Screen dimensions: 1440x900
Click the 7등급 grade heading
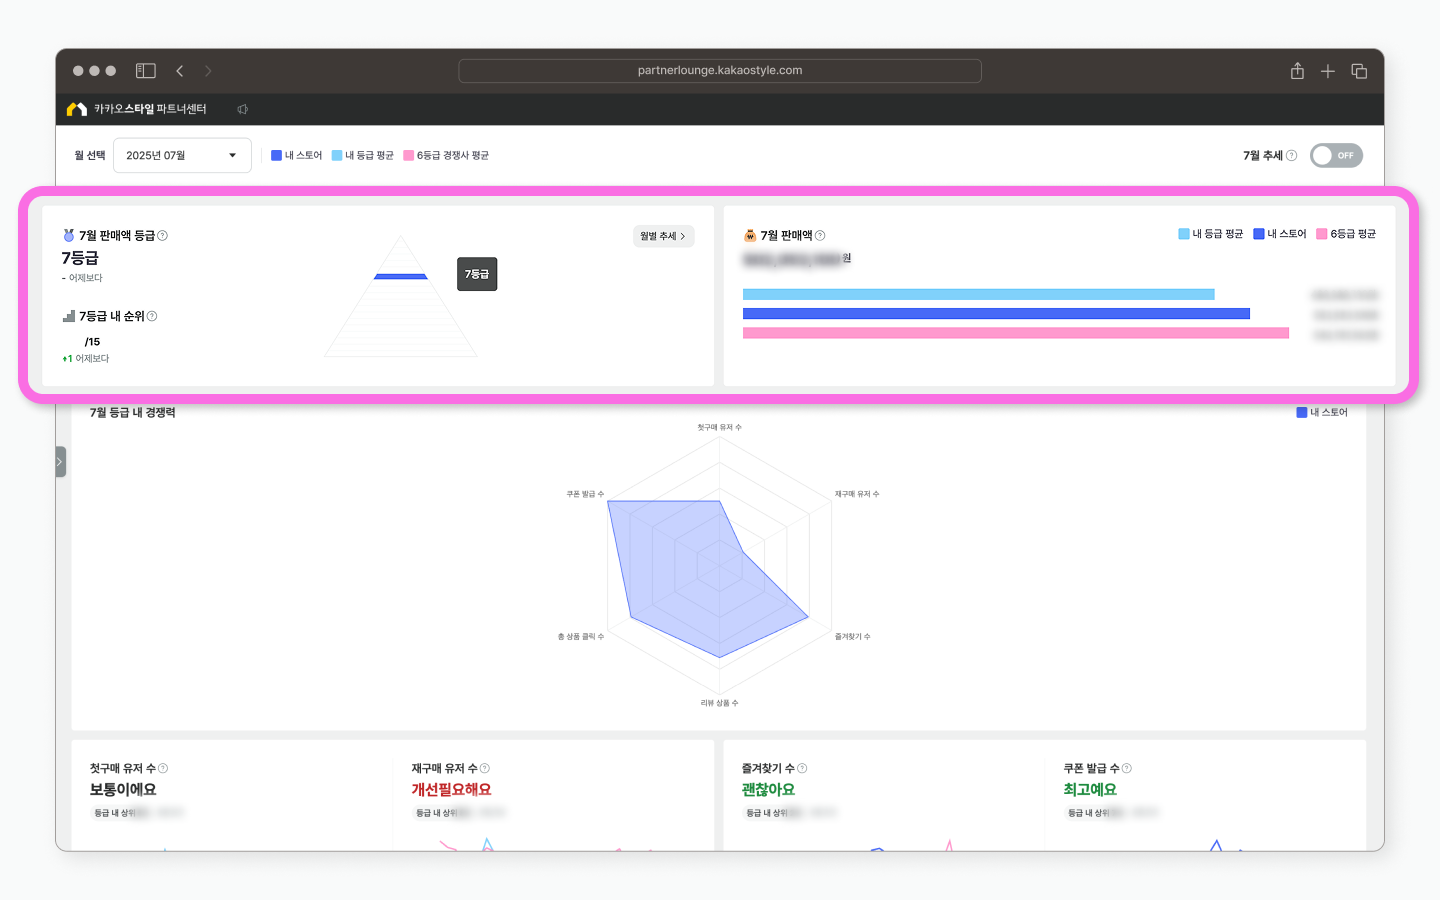pyautogui.click(x=80, y=258)
